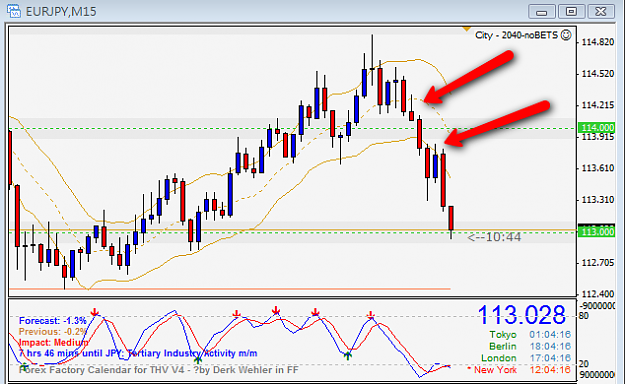Click the <--10:44 candle countdown label

pyautogui.click(x=494, y=237)
